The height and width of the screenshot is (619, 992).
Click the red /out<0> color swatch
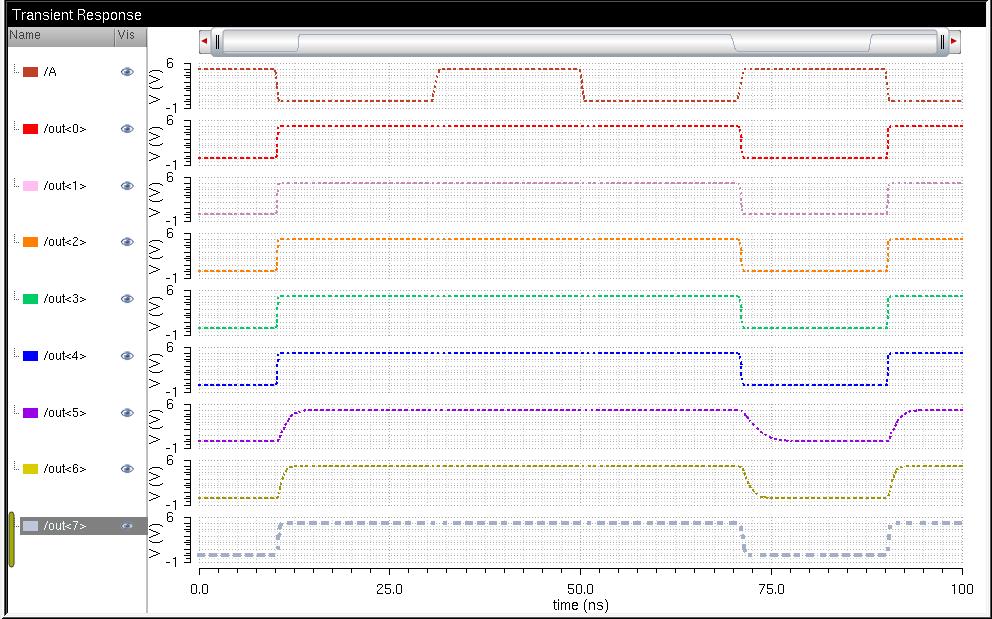click(x=30, y=129)
